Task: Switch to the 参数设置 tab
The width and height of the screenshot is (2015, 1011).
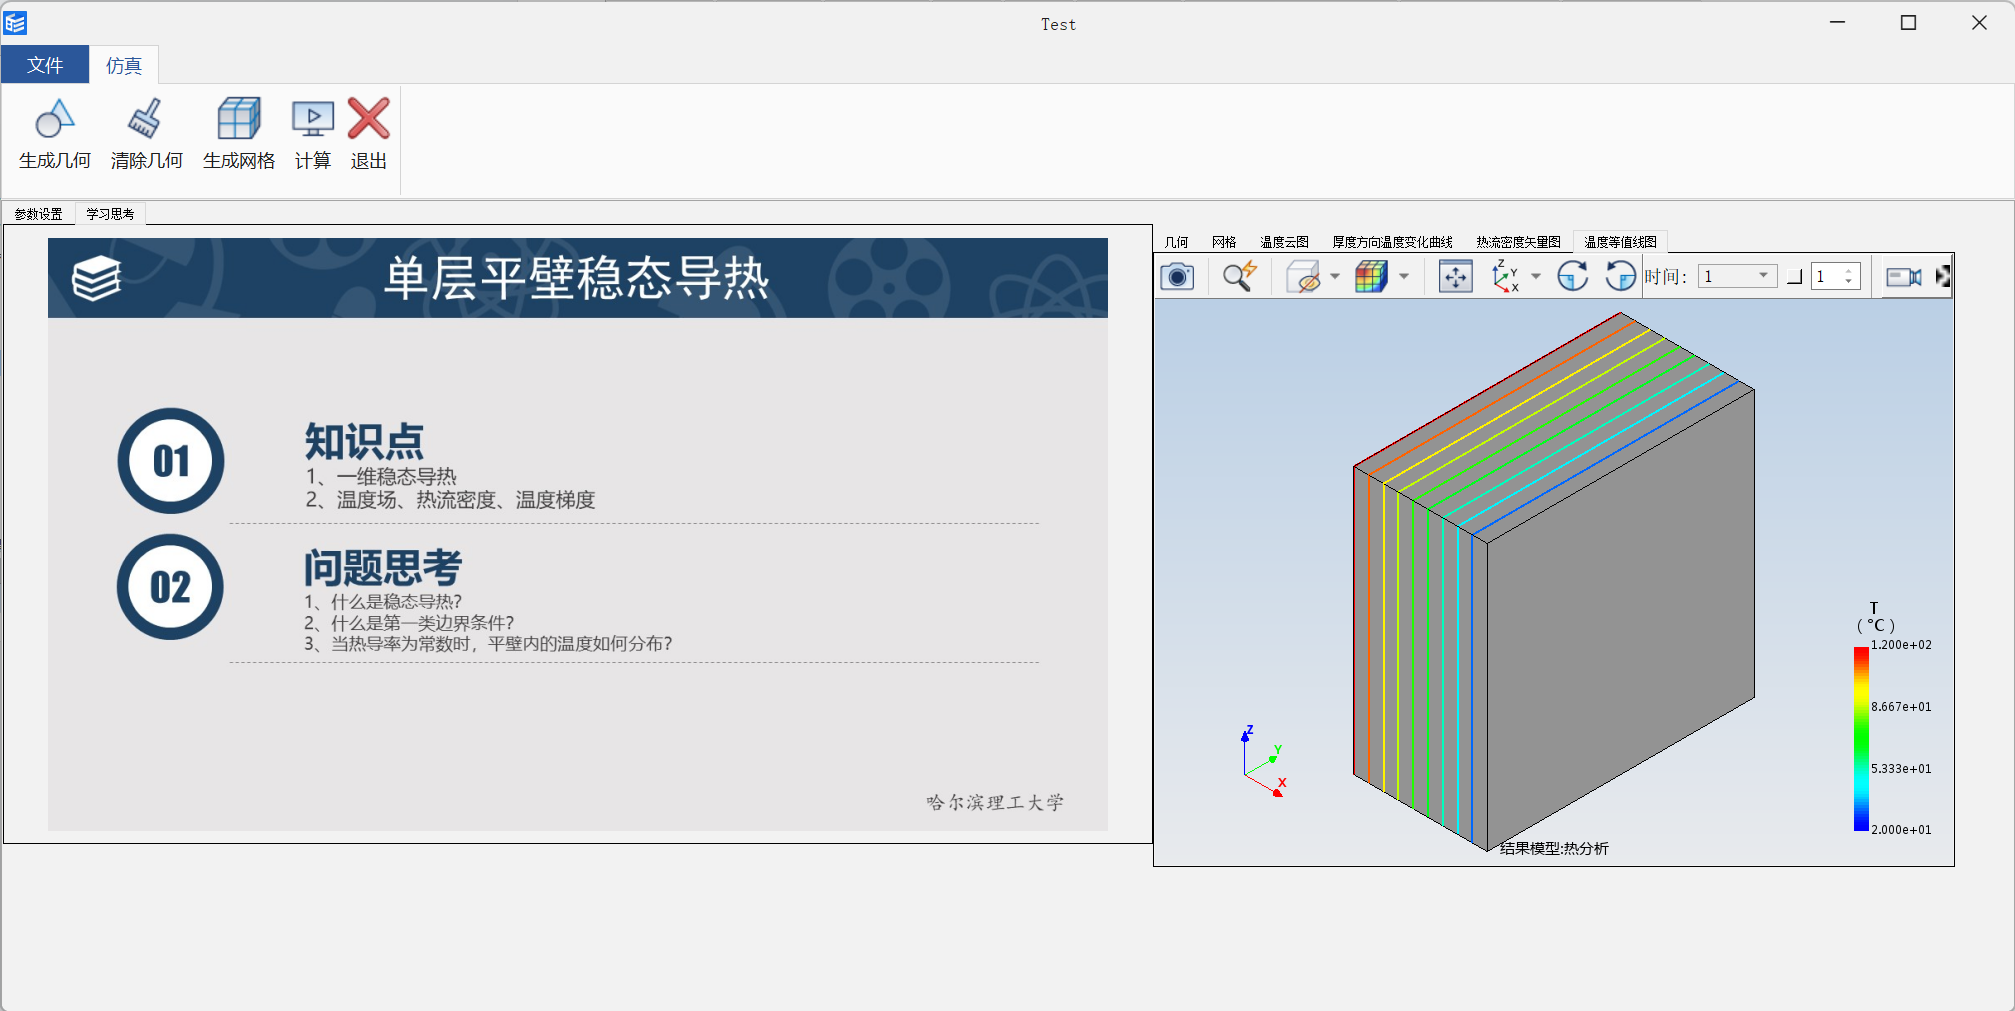Action: pyautogui.click(x=39, y=214)
